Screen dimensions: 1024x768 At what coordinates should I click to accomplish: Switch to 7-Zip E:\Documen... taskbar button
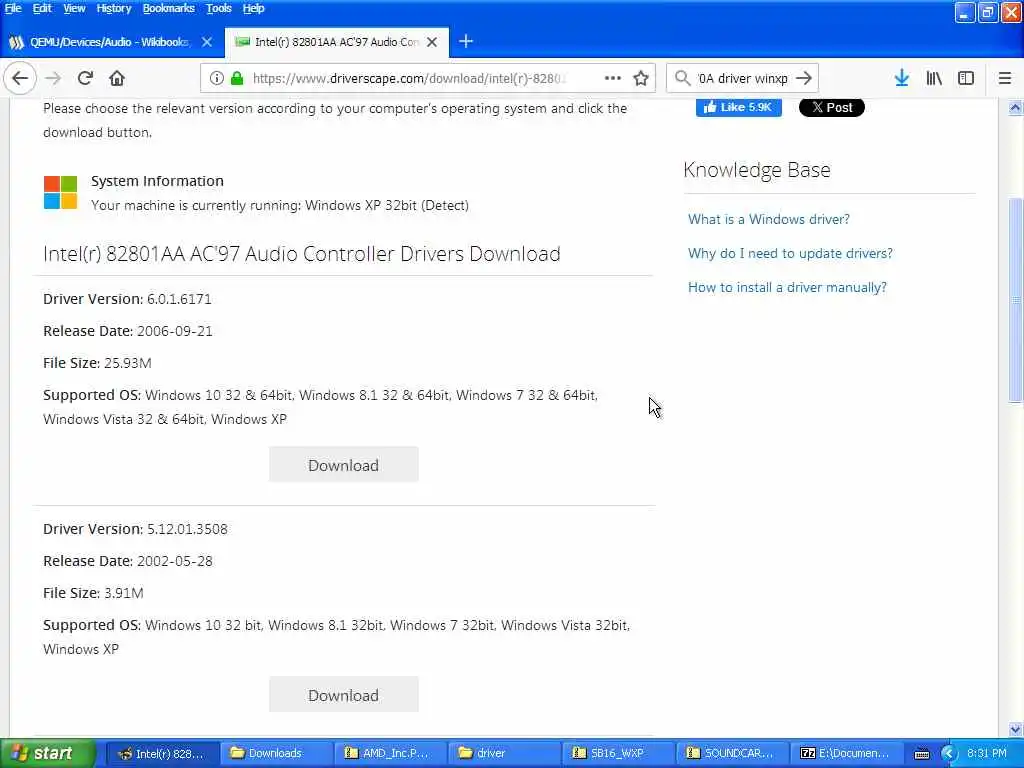845,753
